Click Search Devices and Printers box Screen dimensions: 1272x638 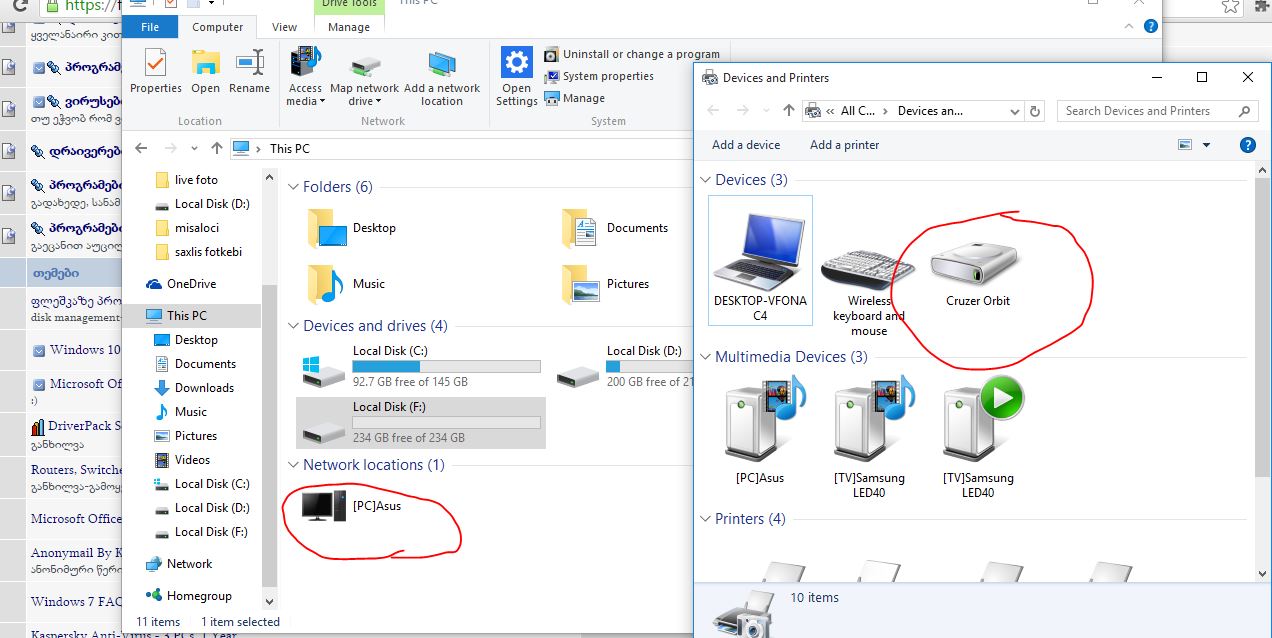(x=1157, y=111)
